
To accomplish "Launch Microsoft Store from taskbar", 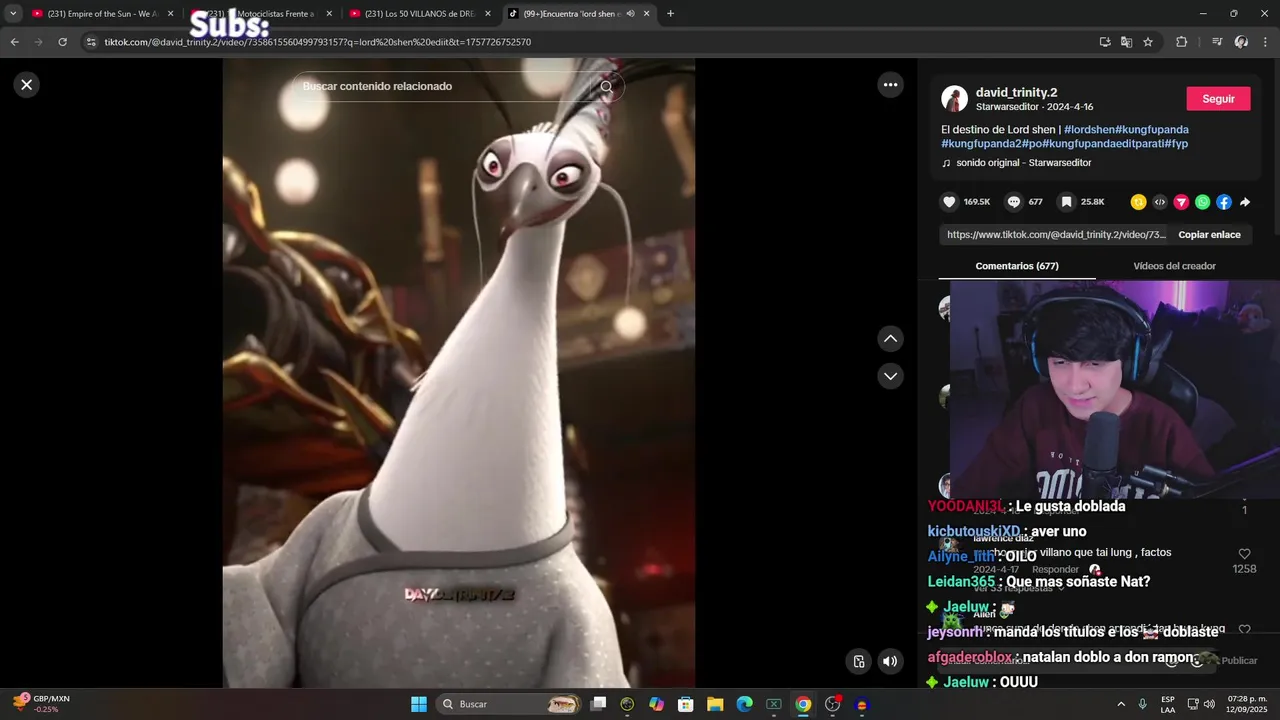I will coord(685,704).
